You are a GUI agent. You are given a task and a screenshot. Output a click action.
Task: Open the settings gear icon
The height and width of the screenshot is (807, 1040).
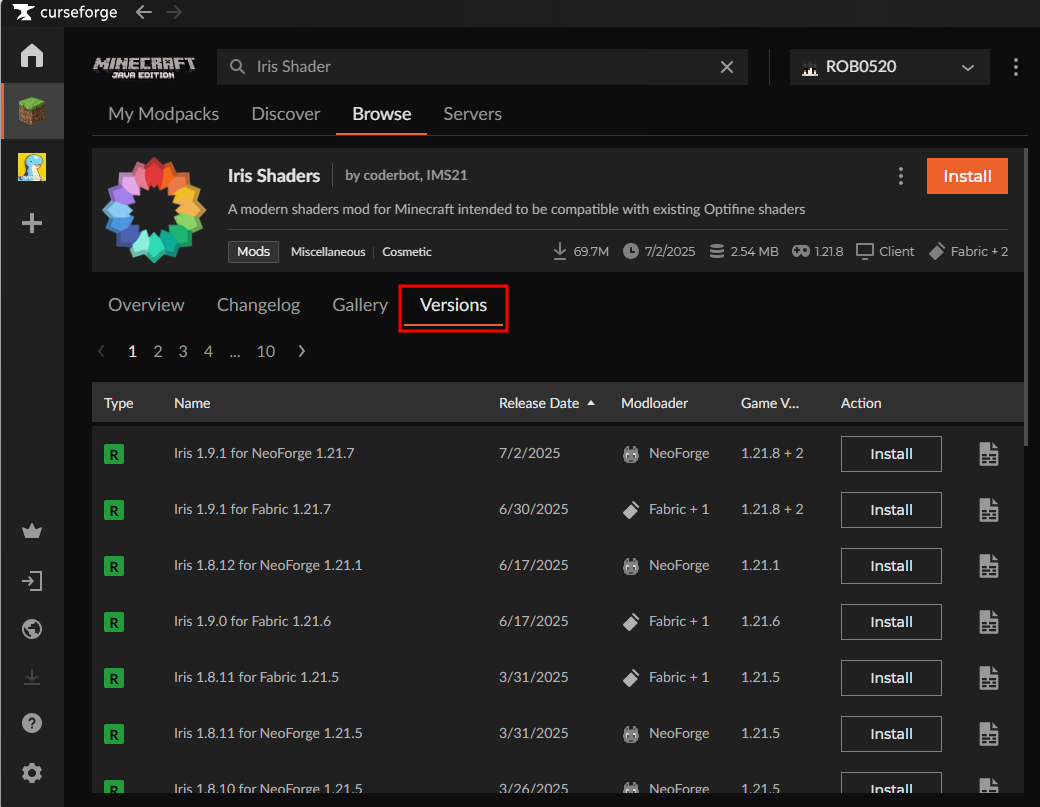32,773
